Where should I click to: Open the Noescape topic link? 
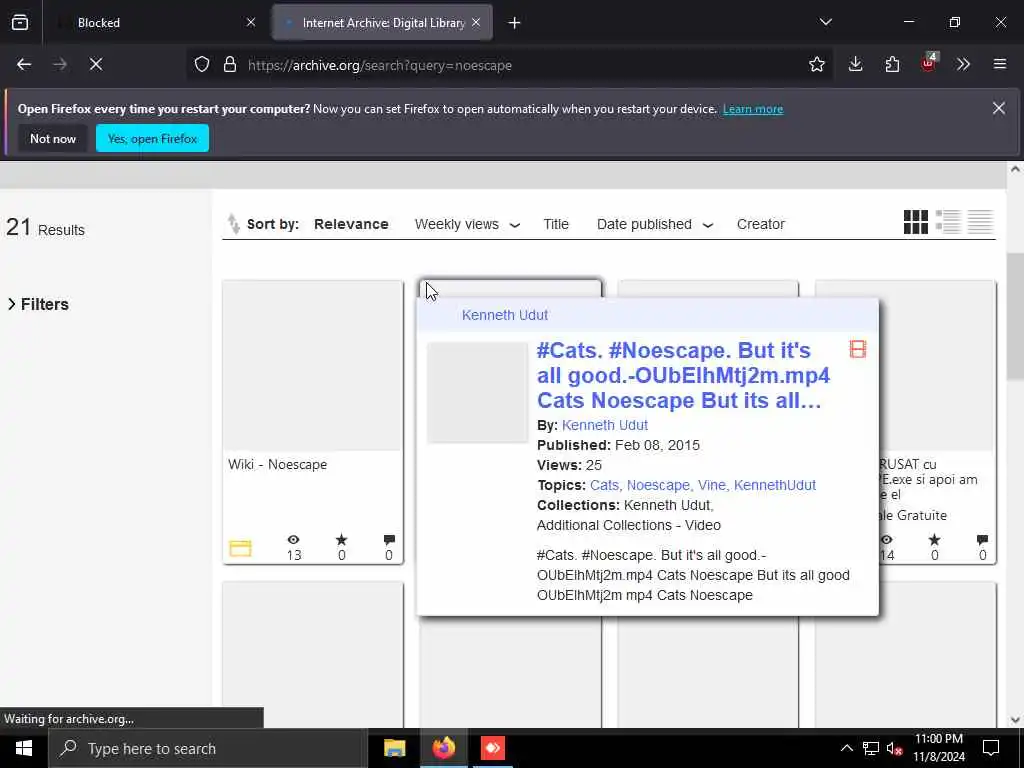tap(658, 485)
